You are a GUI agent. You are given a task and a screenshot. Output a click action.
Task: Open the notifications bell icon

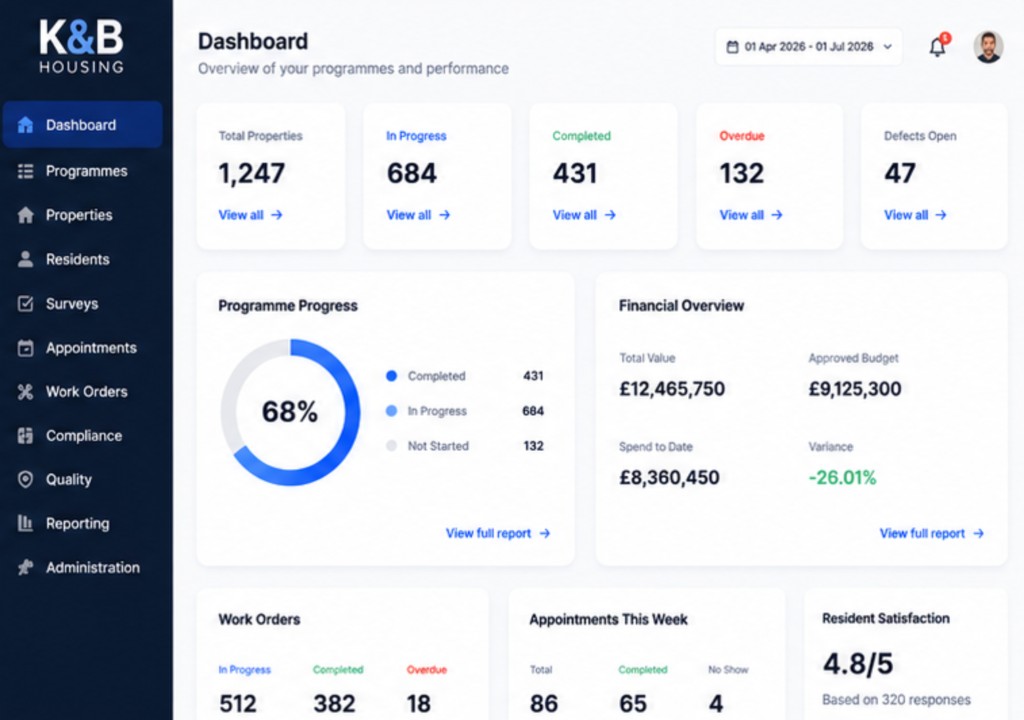938,46
